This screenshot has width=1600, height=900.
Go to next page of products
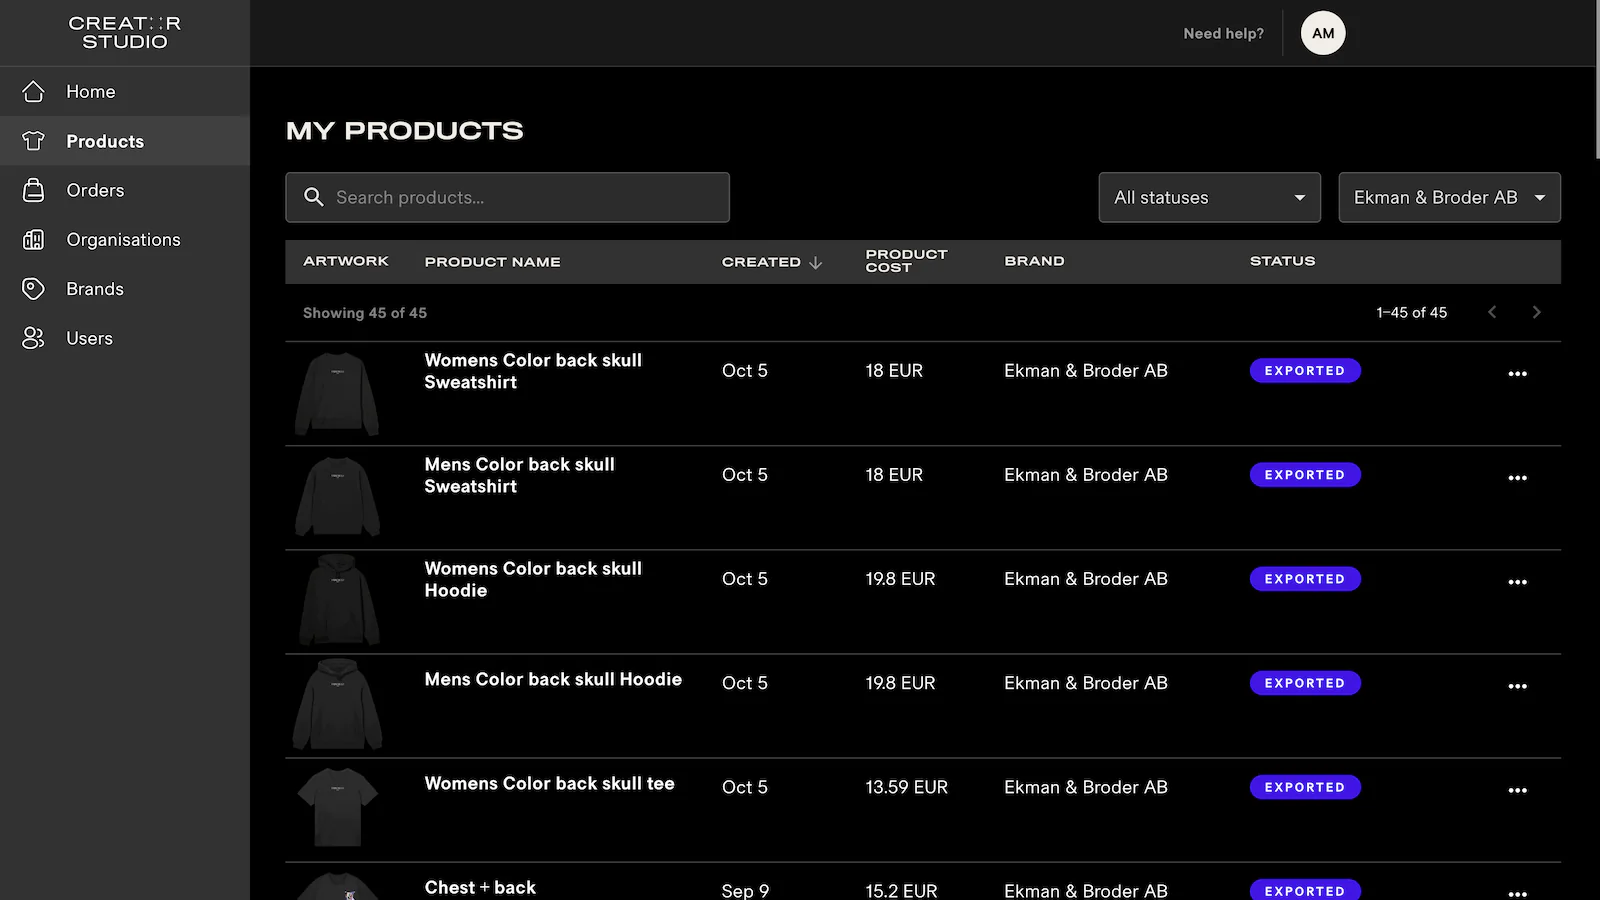1537,312
